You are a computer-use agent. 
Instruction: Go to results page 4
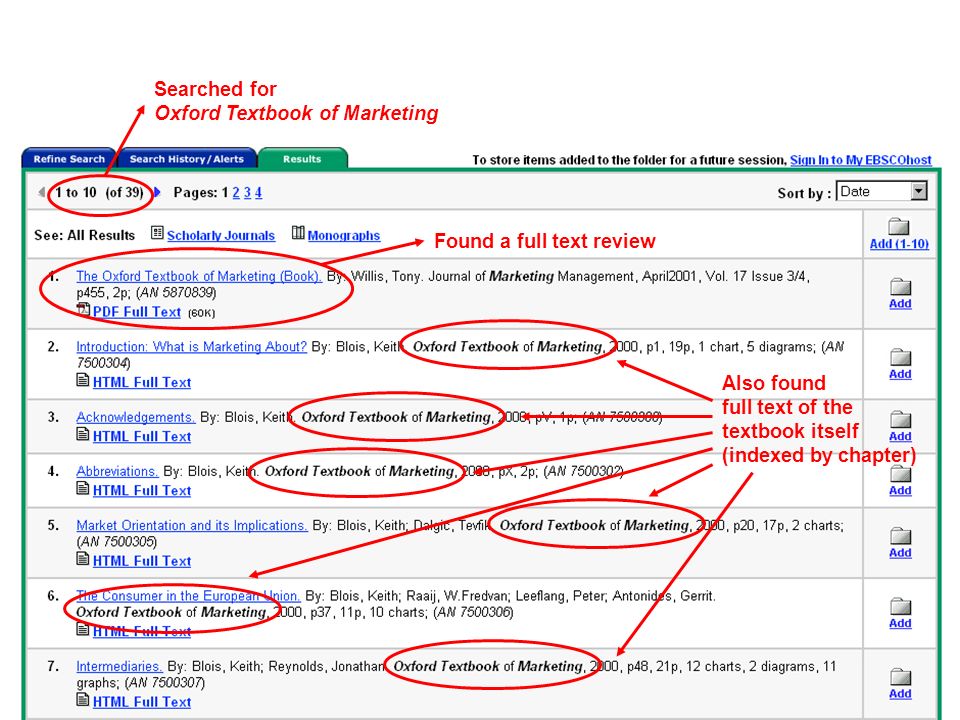[258, 192]
